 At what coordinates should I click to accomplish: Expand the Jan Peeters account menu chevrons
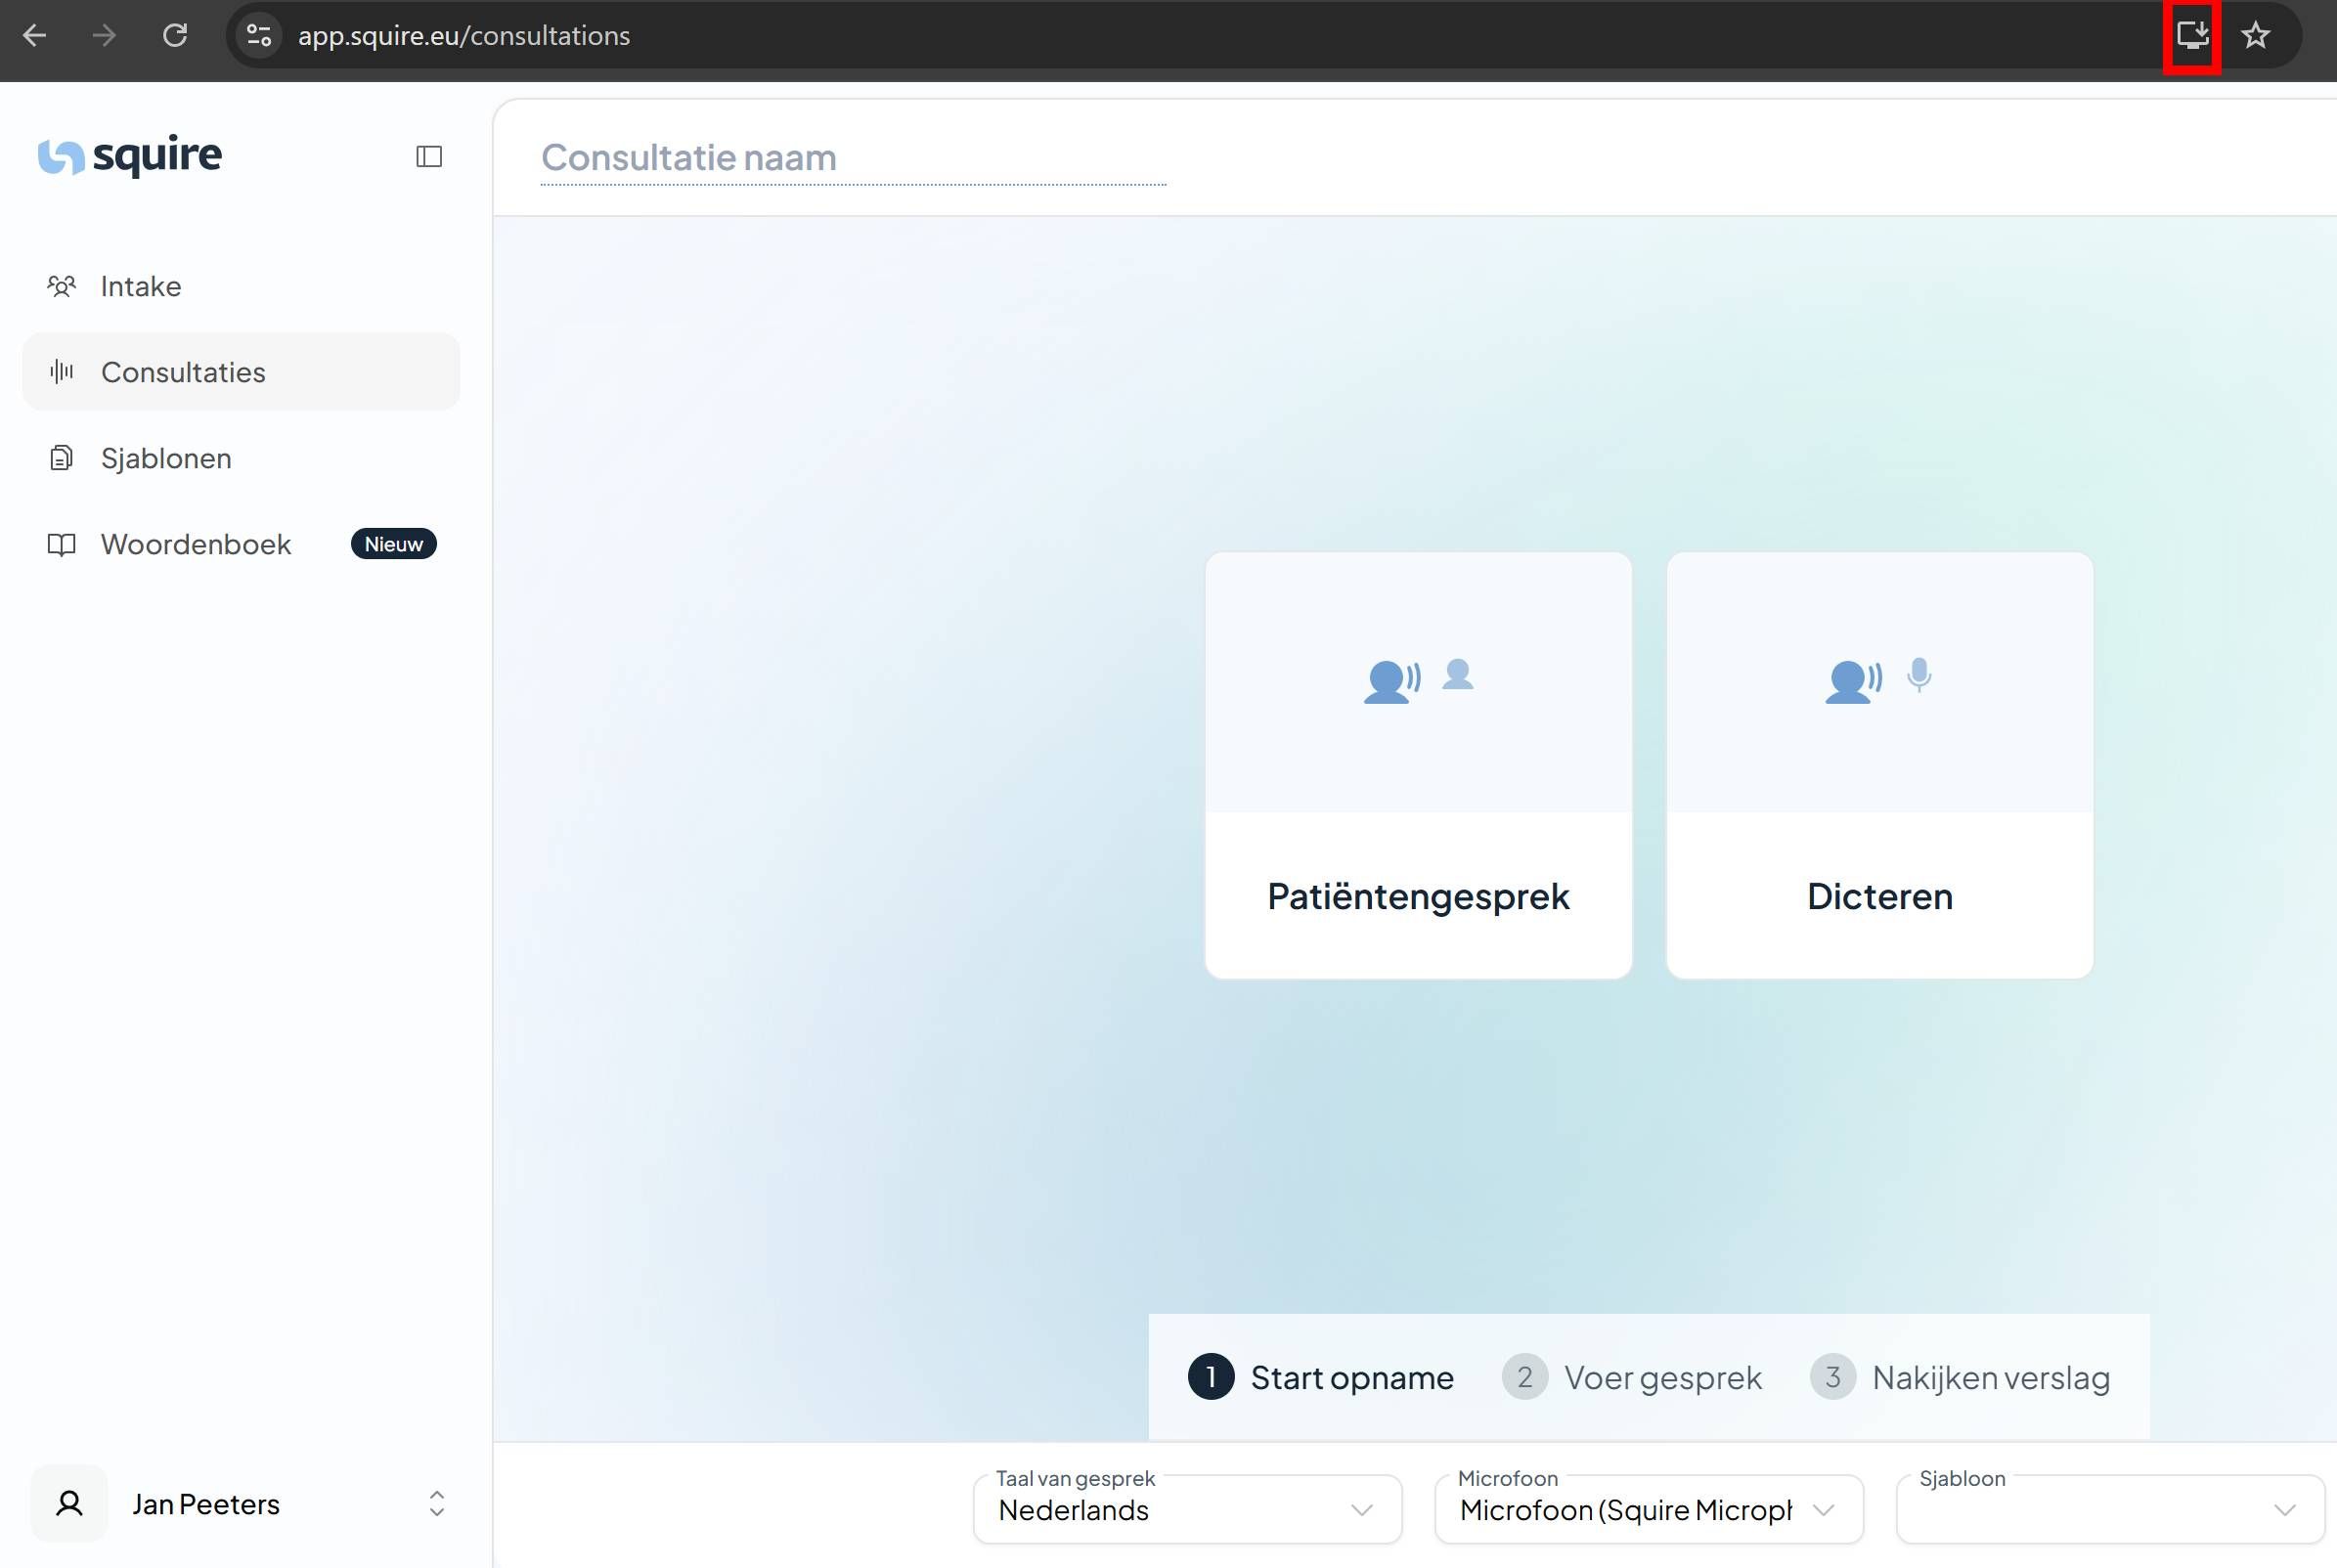tap(437, 1503)
